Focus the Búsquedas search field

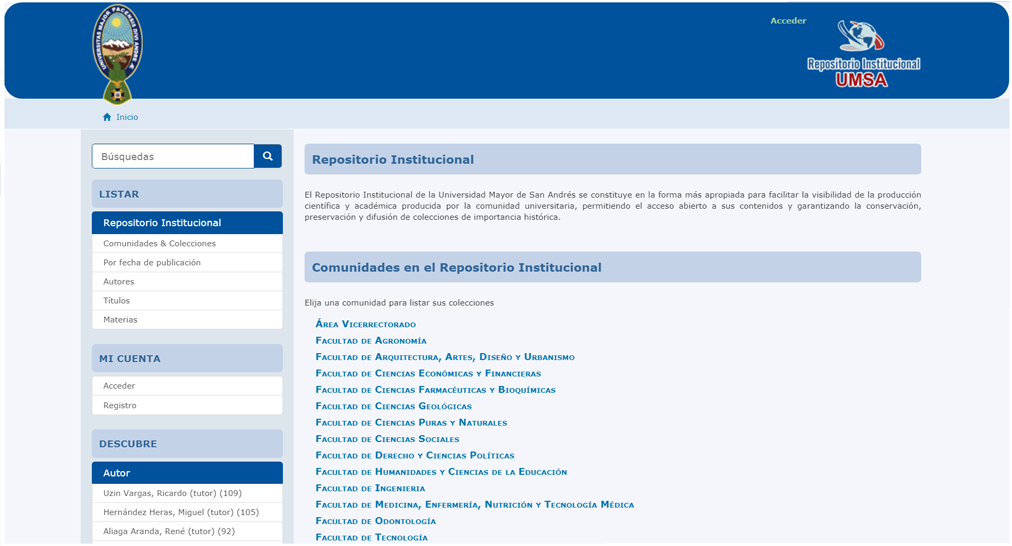[173, 156]
